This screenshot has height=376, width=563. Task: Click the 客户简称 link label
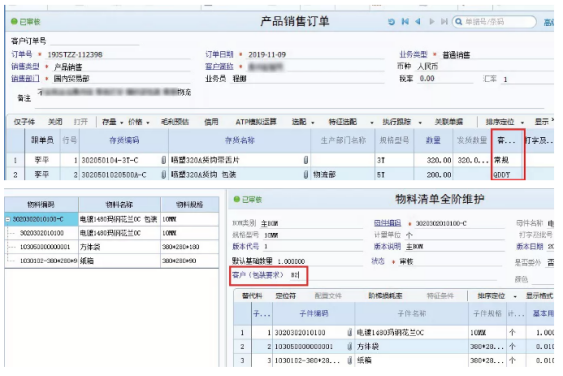pos(219,66)
